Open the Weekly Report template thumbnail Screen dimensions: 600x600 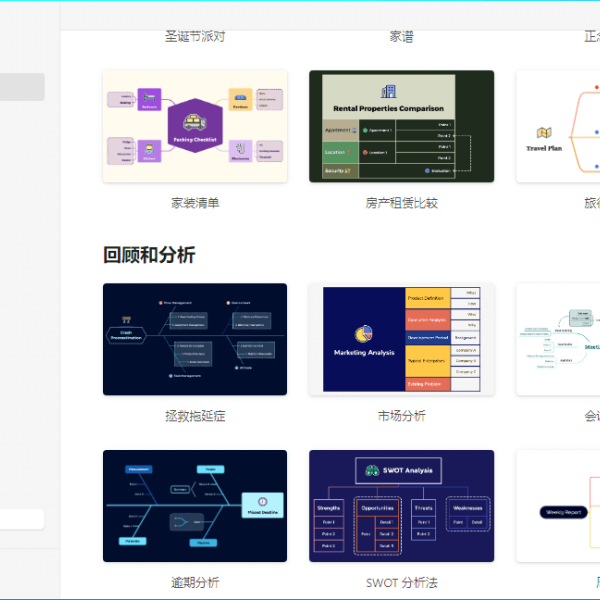pyautogui.click(x=558, y=505)
